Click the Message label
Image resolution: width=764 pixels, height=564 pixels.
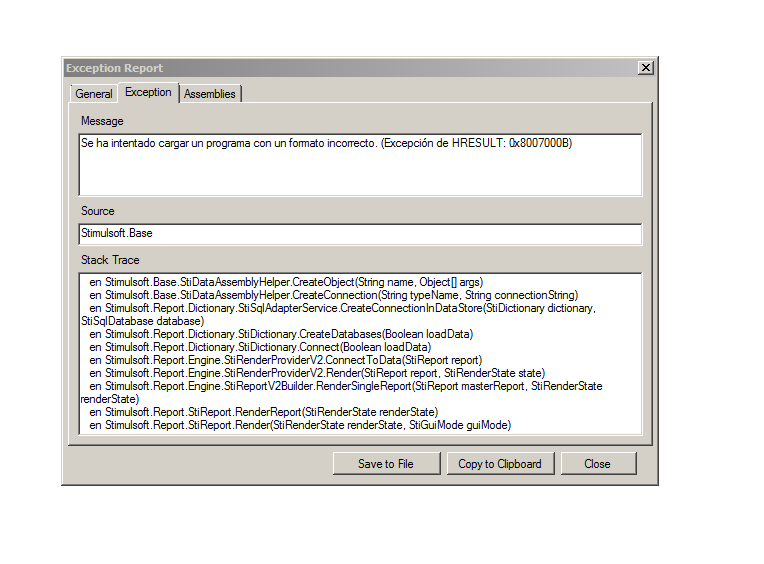[x=102, y=121]
